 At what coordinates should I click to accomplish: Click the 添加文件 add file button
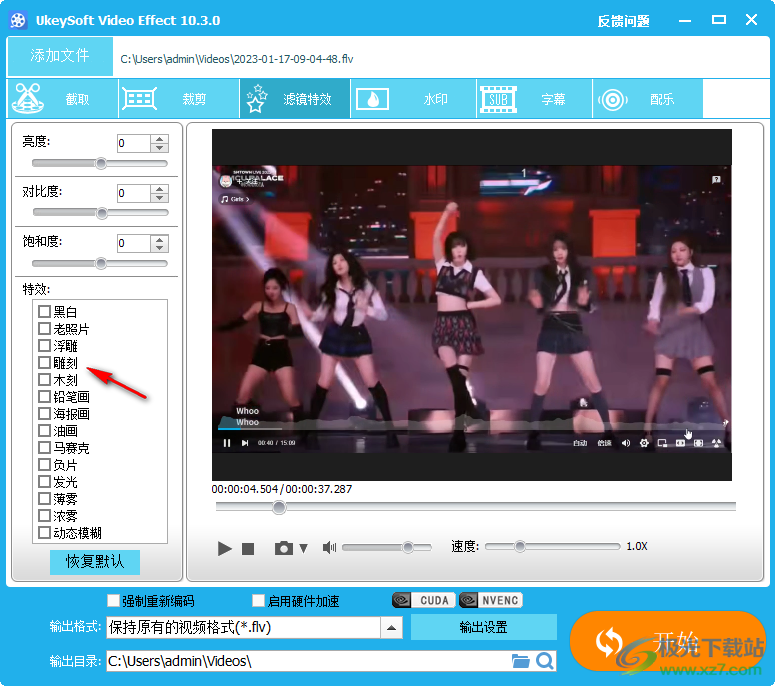click(60, 56)
